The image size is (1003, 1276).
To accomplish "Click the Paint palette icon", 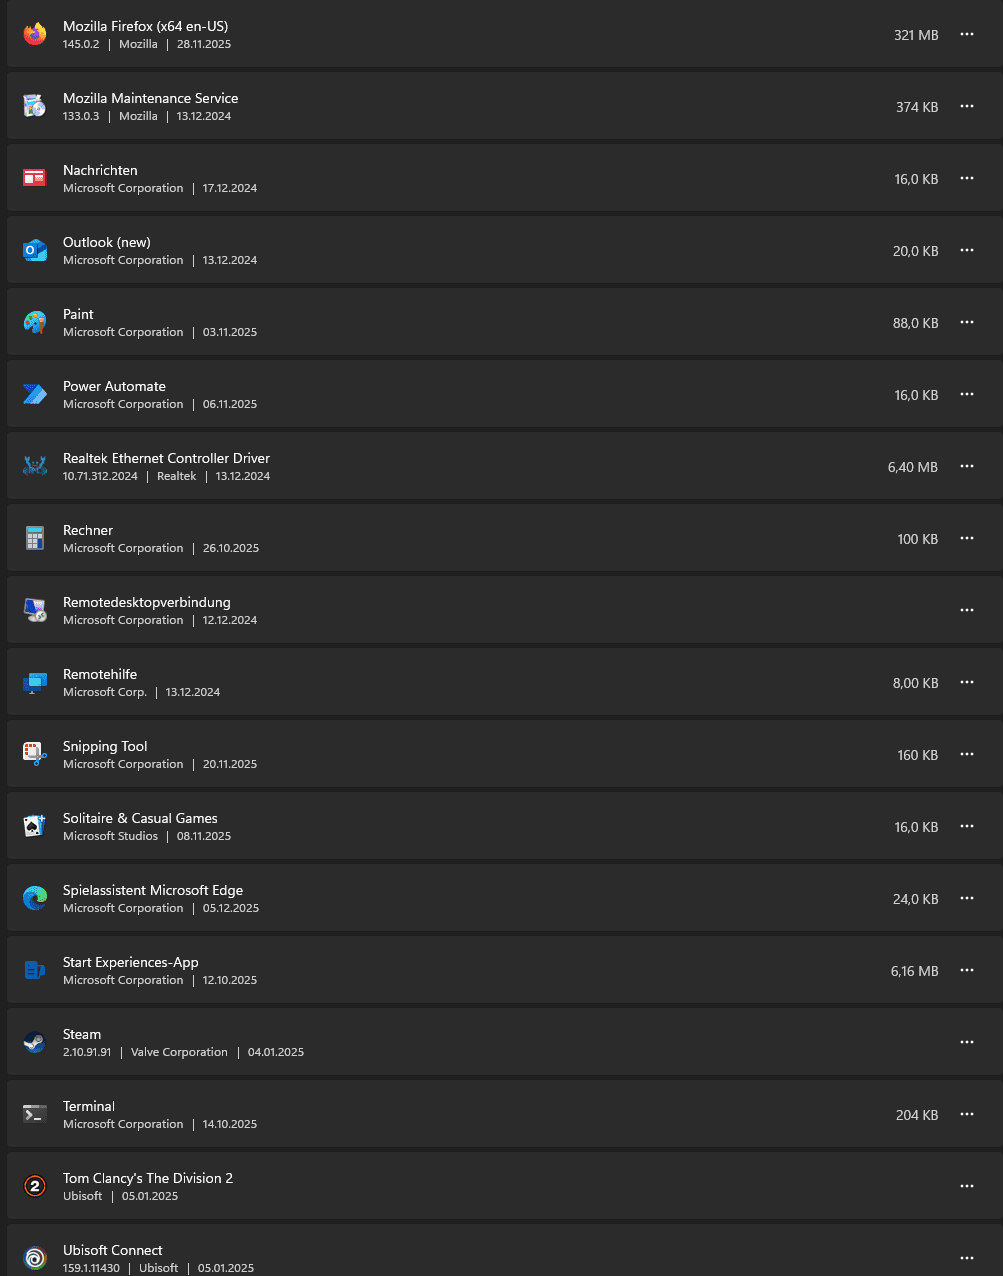I will click(x=35, y=322).
